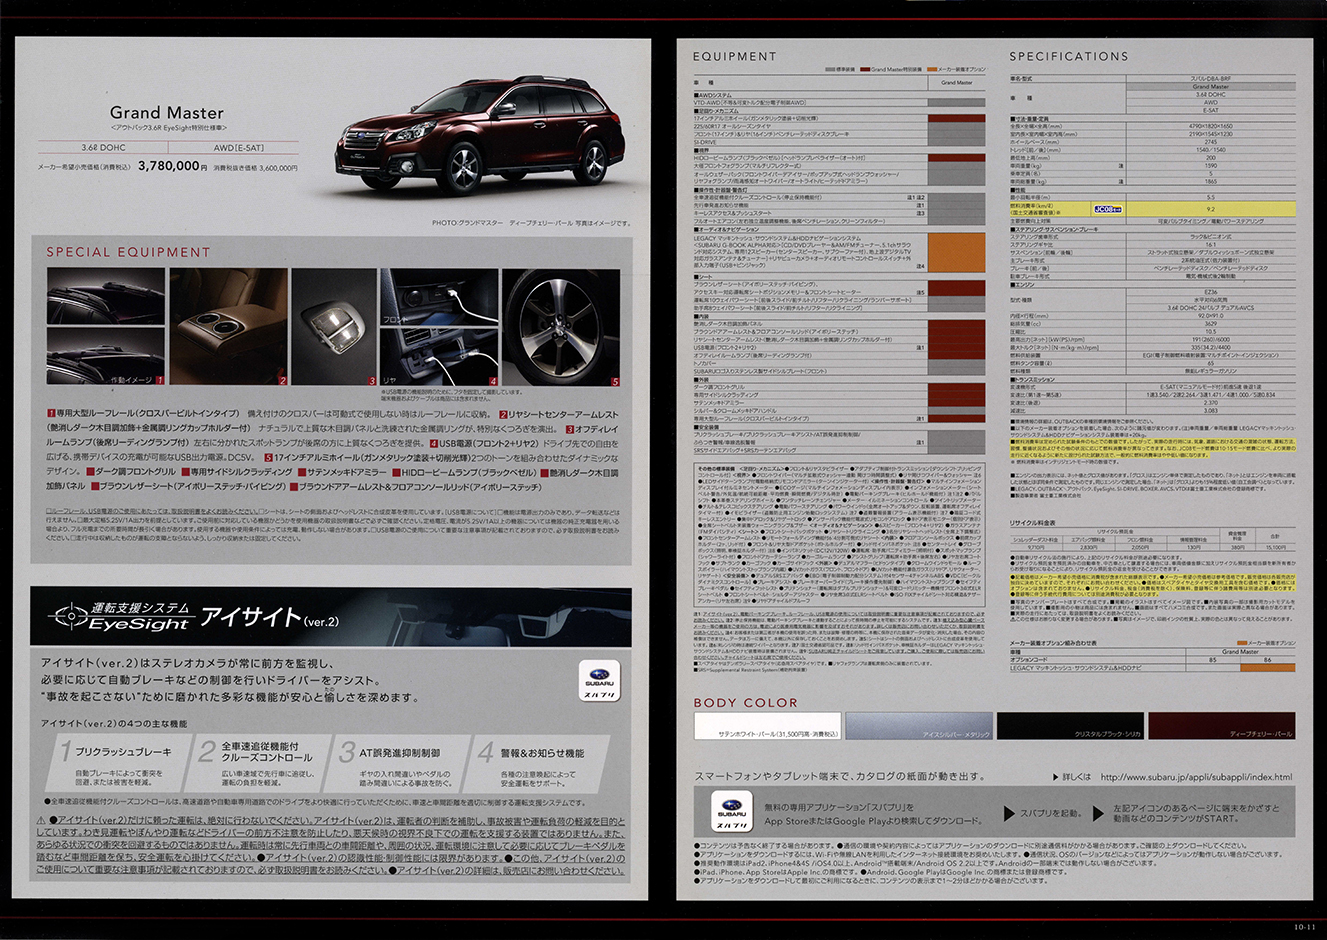Image resolution: width=1327 pixels, height=940 pixels.
Task: Click the highlighted fuel consumption value 9.2
Action: [1211, 210]
